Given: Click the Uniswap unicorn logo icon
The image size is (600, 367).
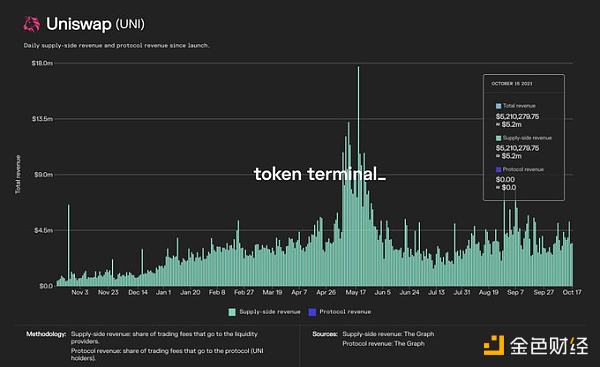Looking at the screenshot, I should coord(31,24).
